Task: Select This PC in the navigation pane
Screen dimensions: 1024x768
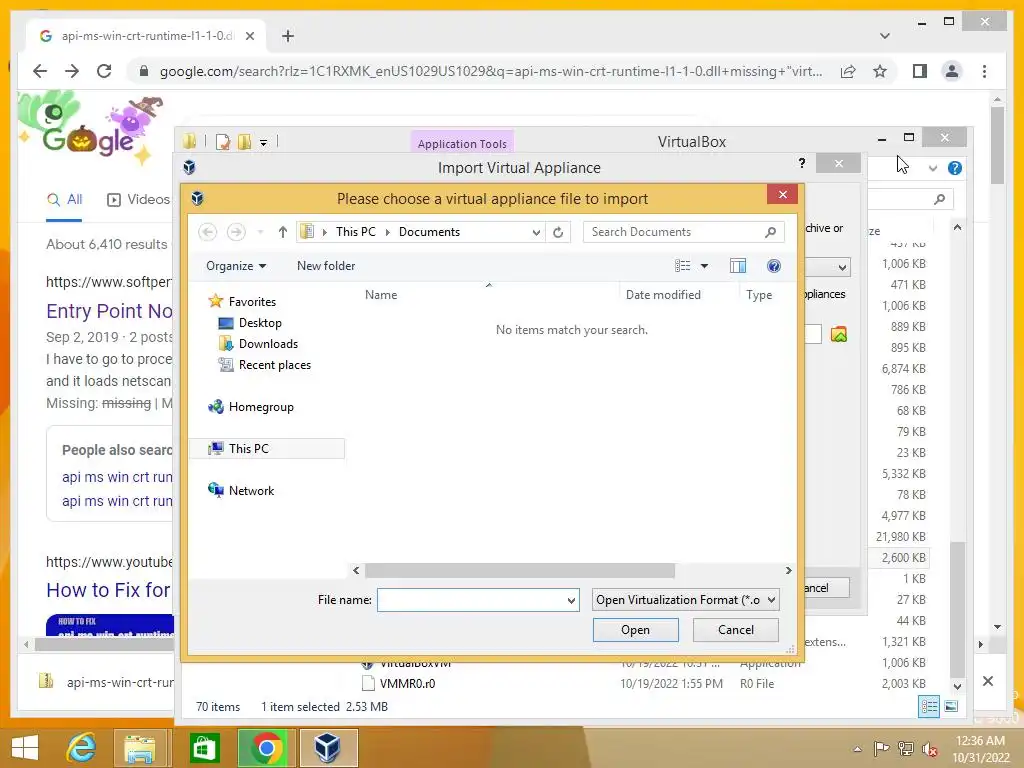Action: [266, 449]
